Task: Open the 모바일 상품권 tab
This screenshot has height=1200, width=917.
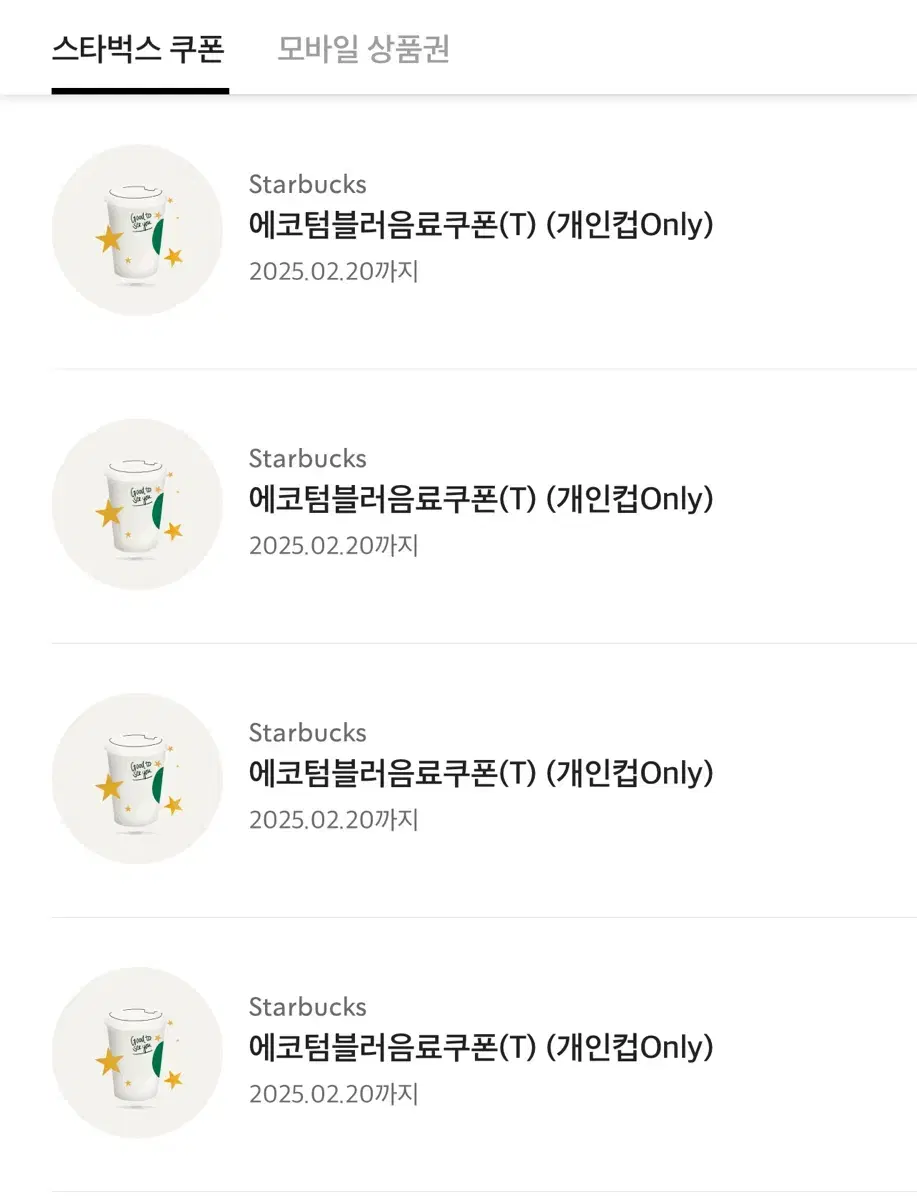Action: [x=364, y=49]
